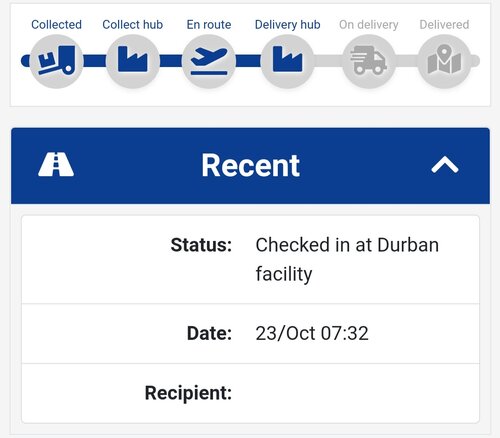
Task: Click the Recent header title
Action: click(251, 165)
